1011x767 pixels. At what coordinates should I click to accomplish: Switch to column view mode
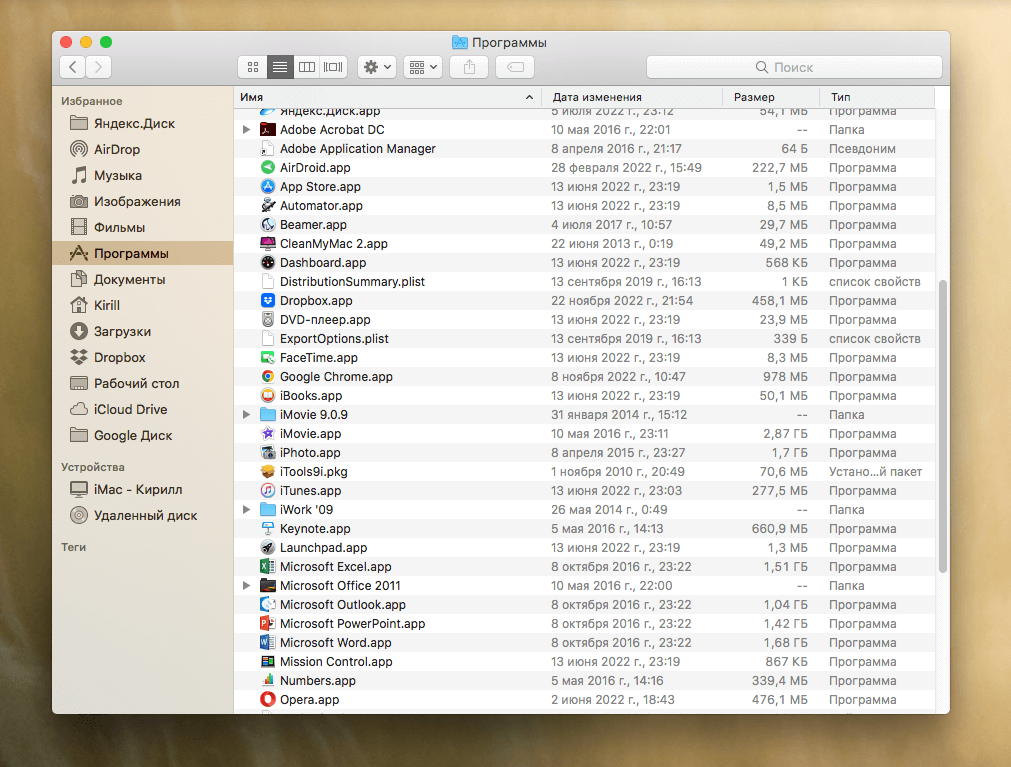coord(307,67)
